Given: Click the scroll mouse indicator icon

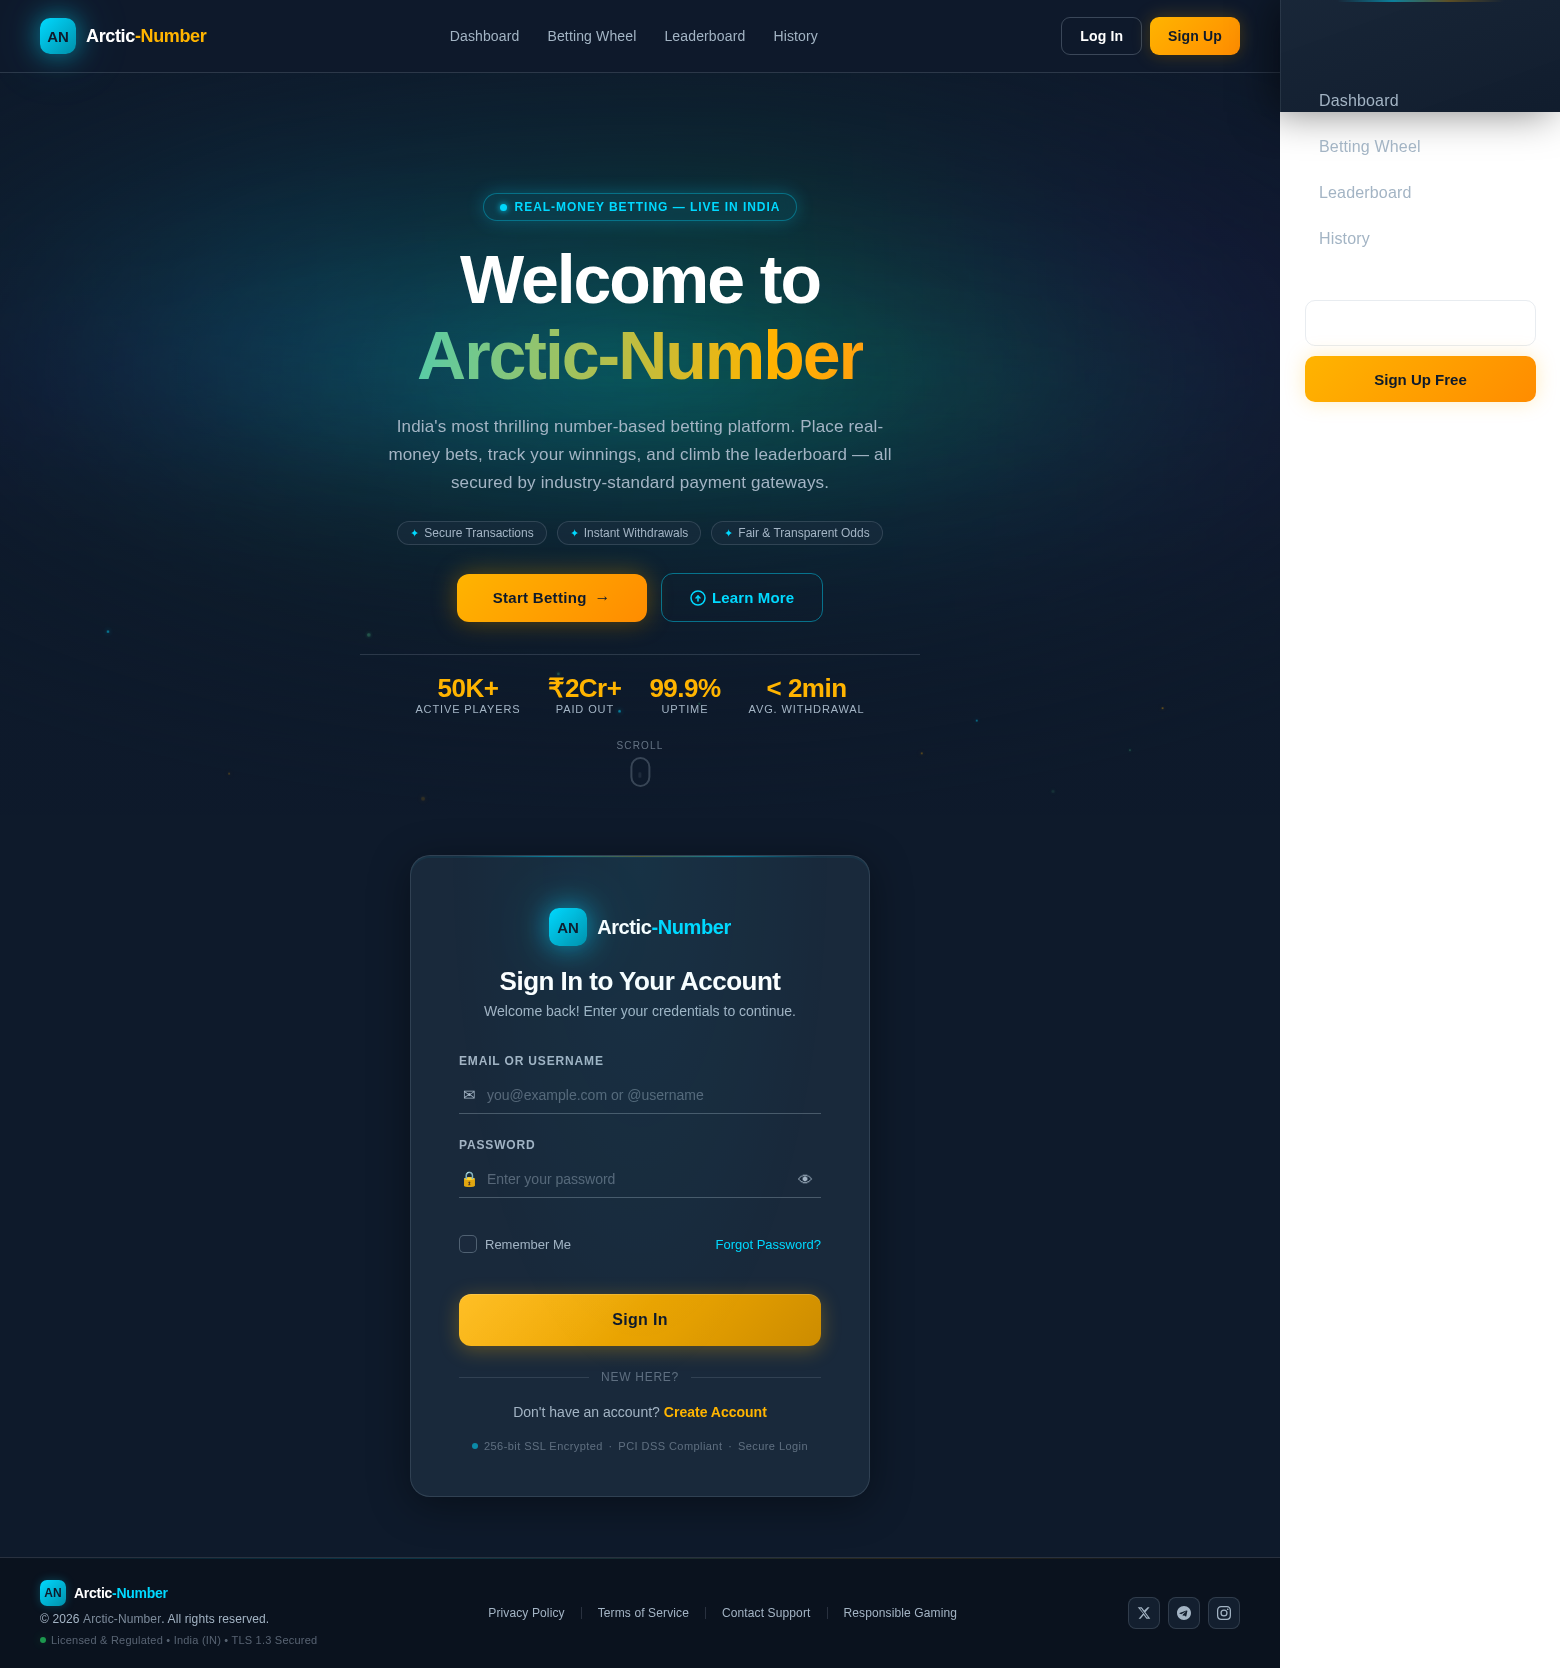Looking at the screenshot, I should 640,772.
